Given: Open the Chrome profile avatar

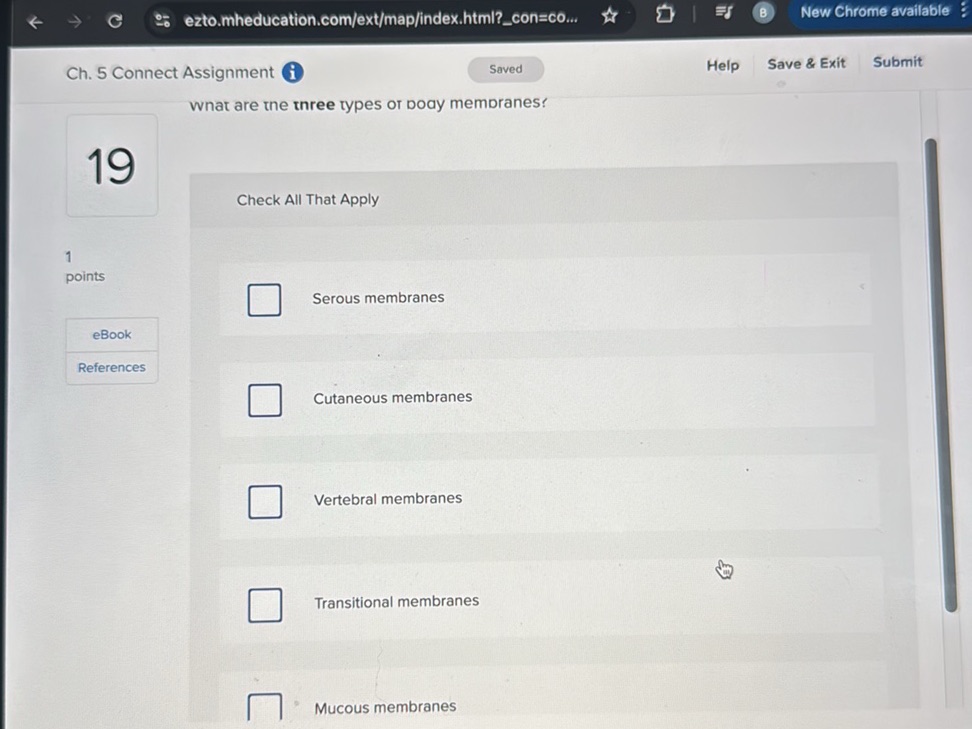Looking at the screenshot, I should 764,12.
